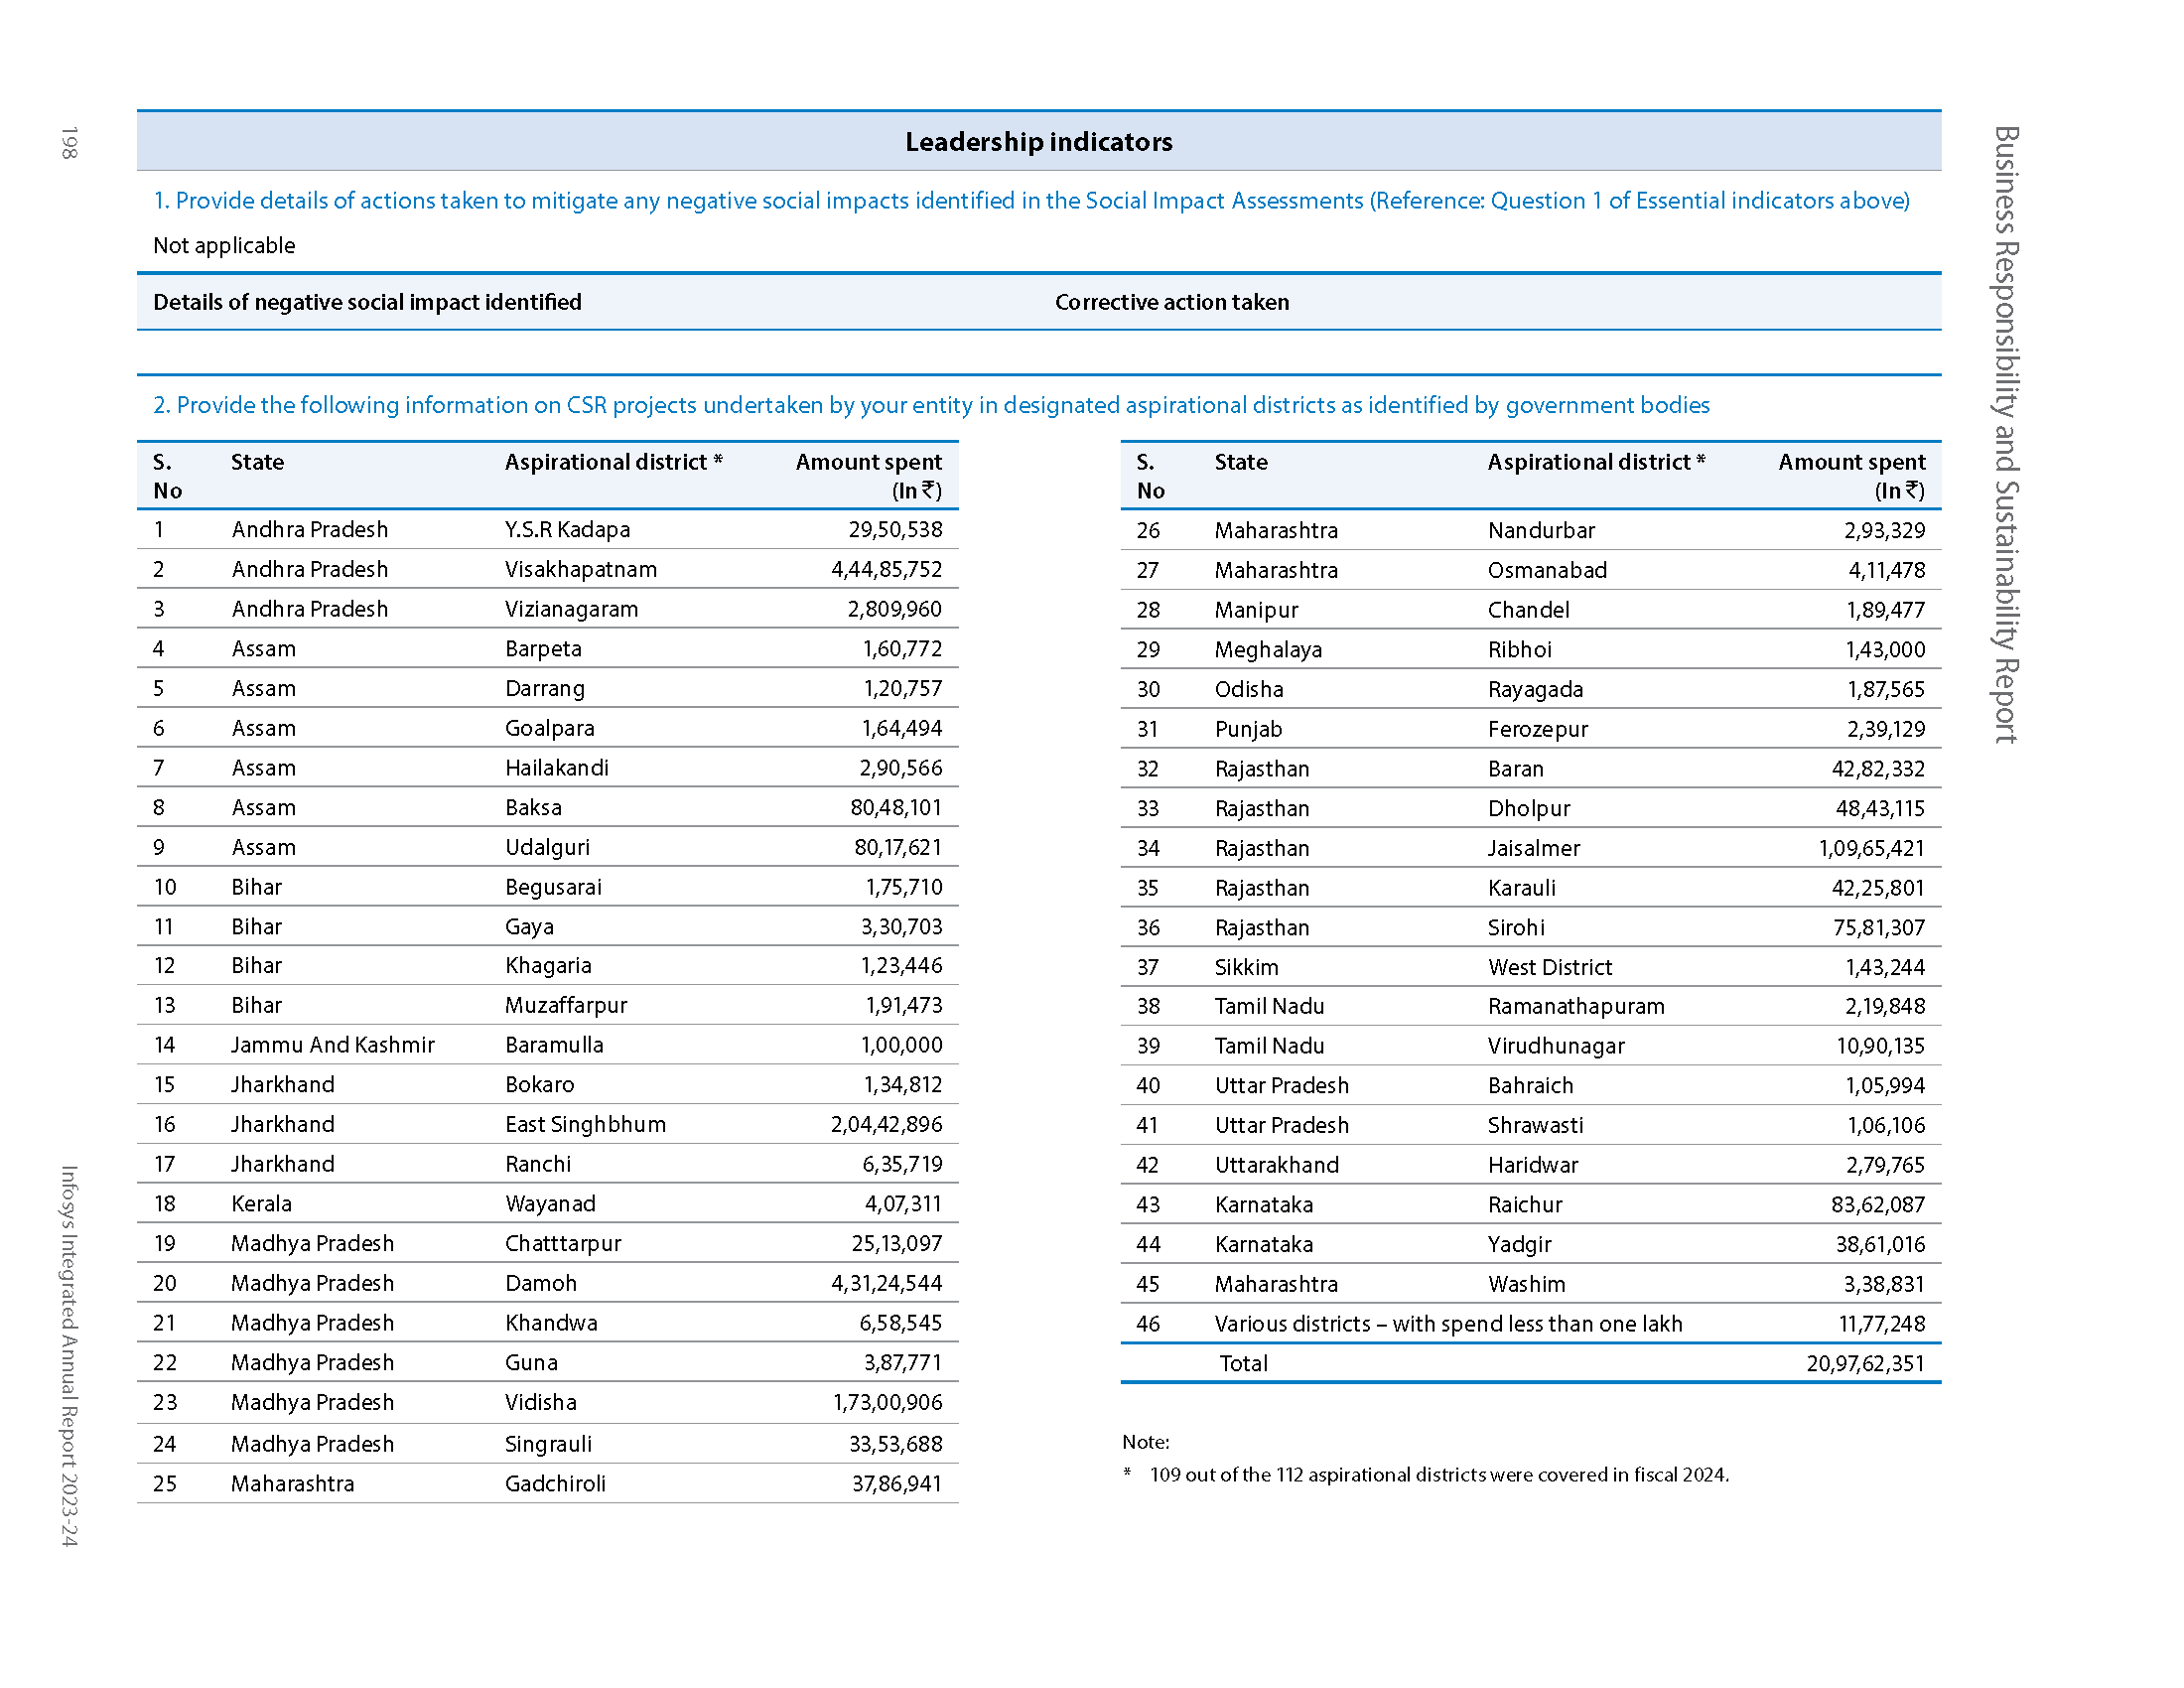The image size is (2184, 1688).
Task: Click the footnote about 112 aspirational districts
Action: click(x=1438, y=1475)
